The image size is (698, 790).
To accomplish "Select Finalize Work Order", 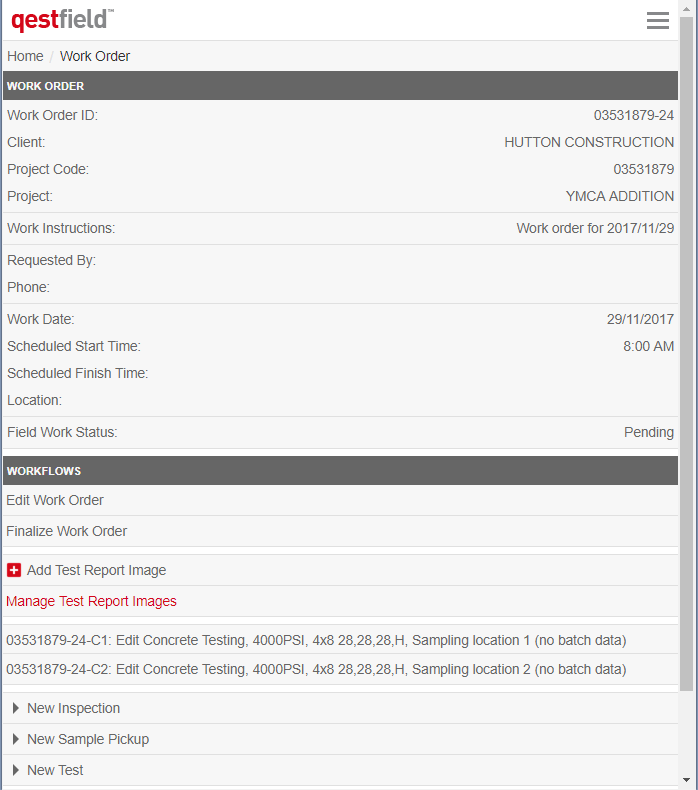I will point(67,531).
